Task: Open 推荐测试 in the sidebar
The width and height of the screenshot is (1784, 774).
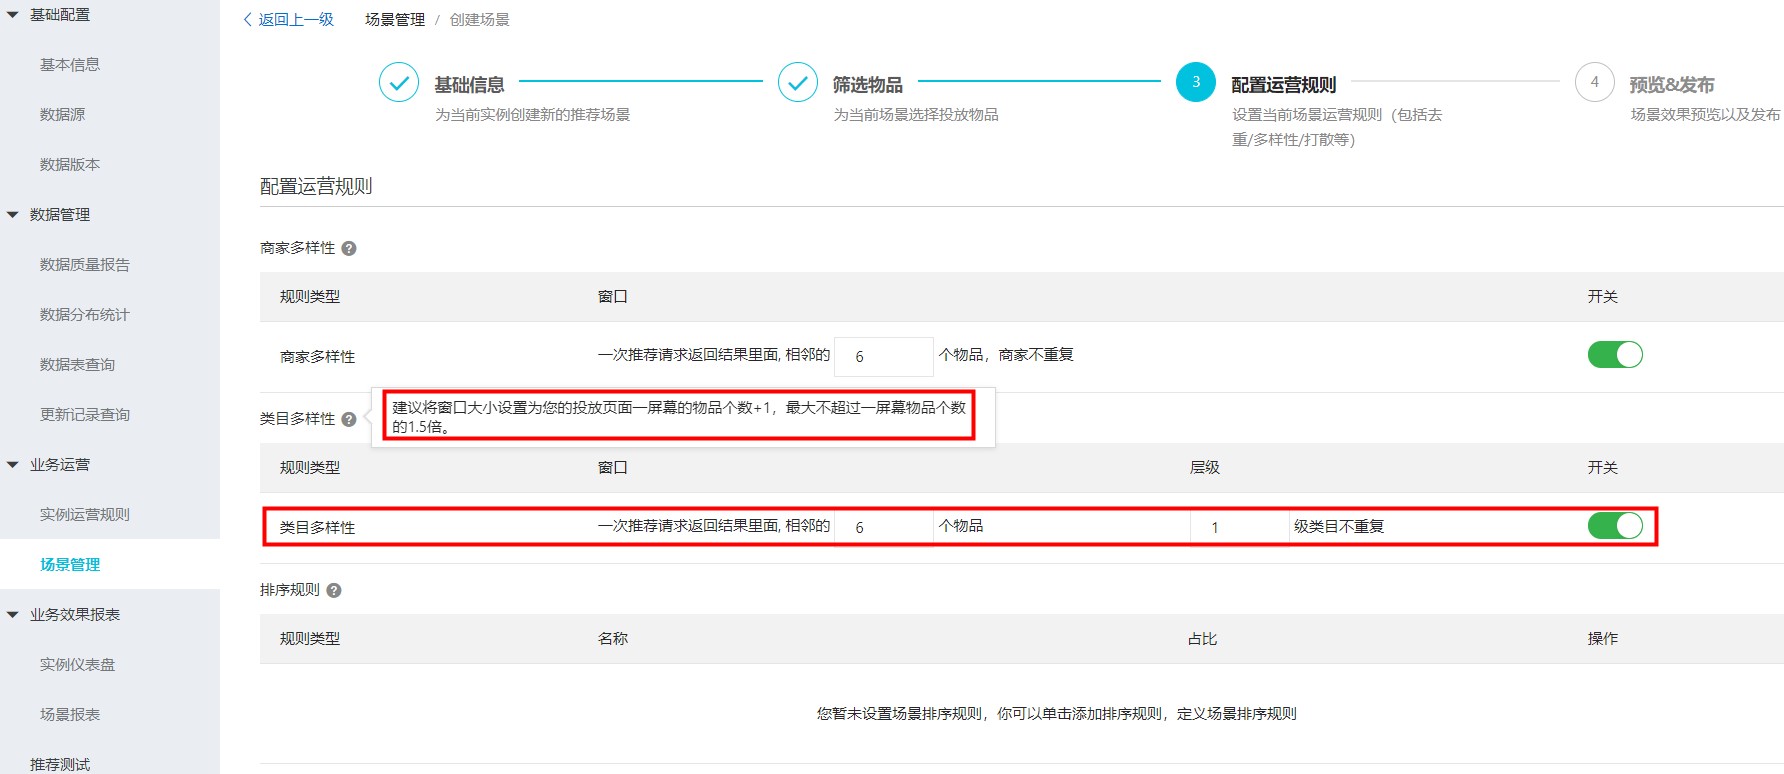Action: [x=60, y=764]
